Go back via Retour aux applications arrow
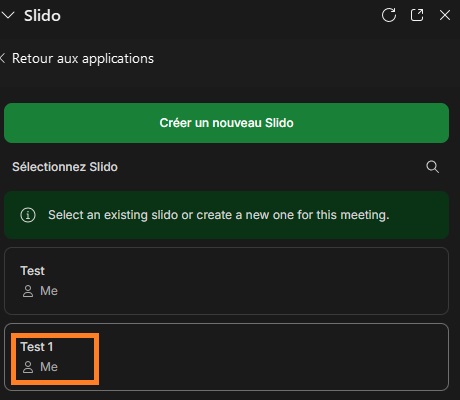Viewport: 460px width, 400px height. coord(3,58)
